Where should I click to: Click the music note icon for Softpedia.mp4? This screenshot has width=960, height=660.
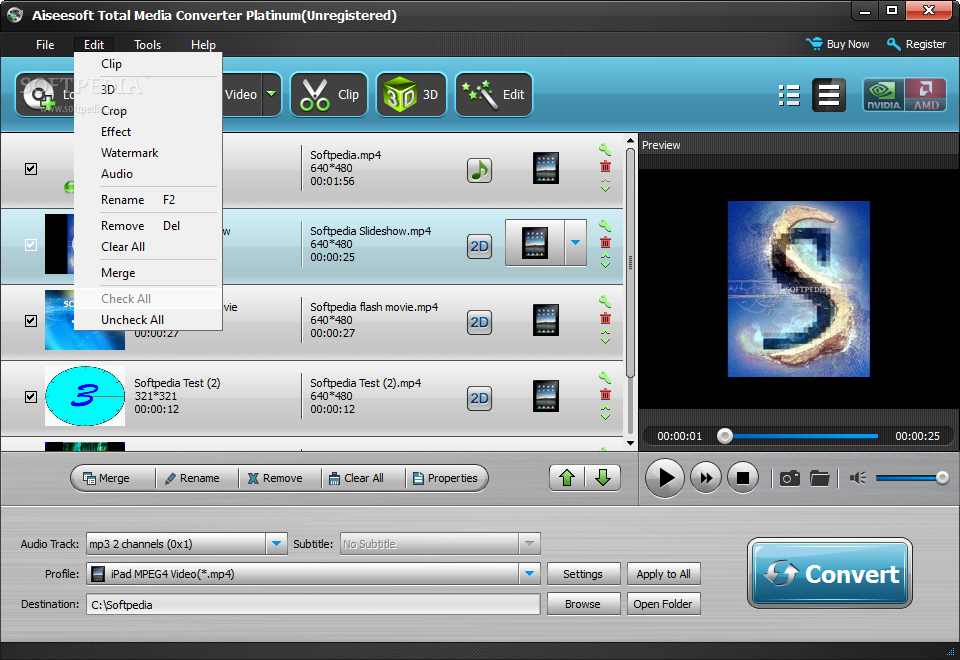coord(479,170)
